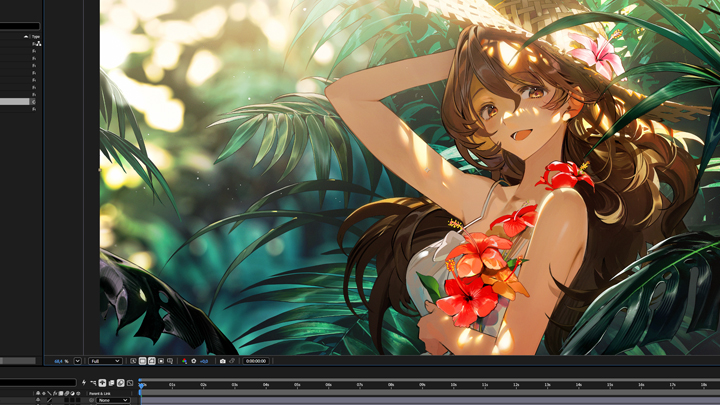Image resolution: width=720 pixels, height=405 pixels.
Task: Open the Show Channel color icon
Action: (x=184, y=361)
